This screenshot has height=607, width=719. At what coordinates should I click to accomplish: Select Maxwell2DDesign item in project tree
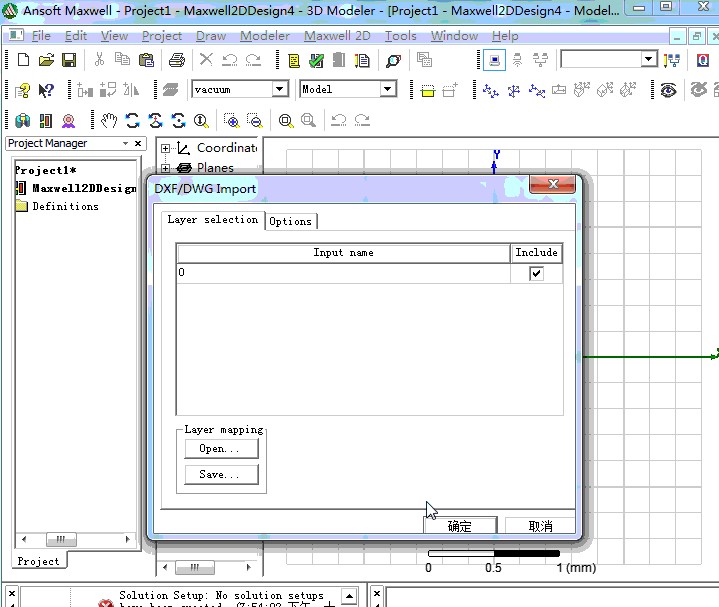(x=84, y=188)
